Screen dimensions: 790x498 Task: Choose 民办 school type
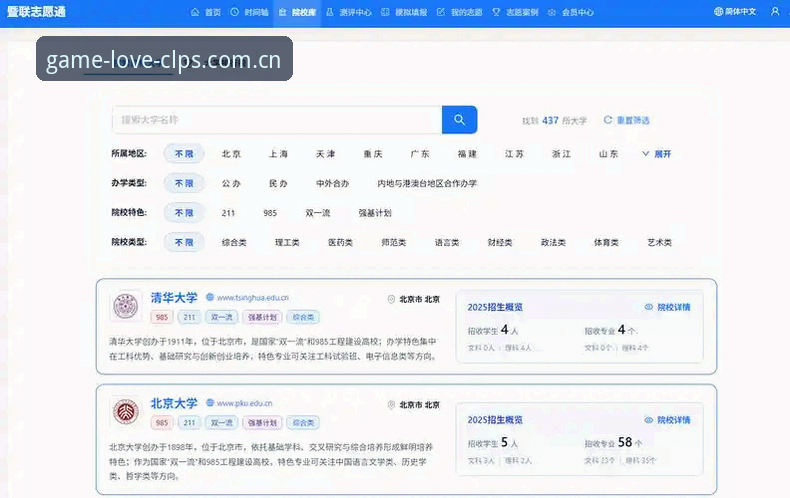278,183
